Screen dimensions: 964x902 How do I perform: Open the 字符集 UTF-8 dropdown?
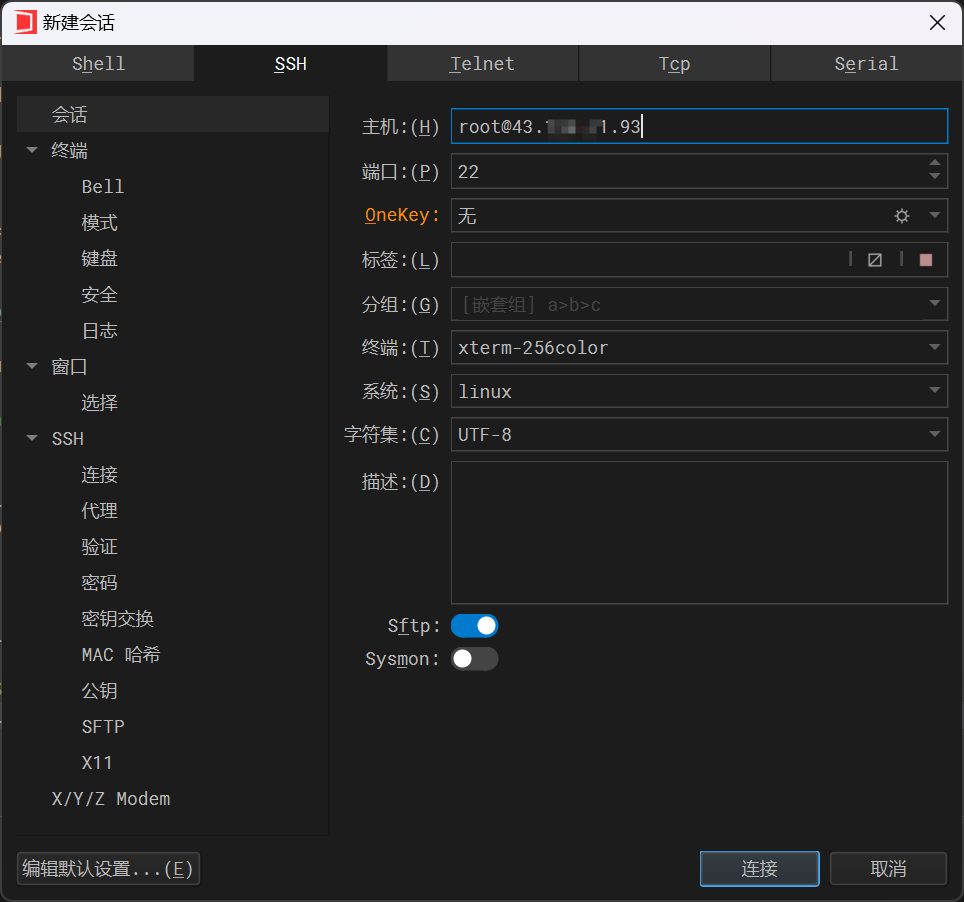(x=934, y=434)
